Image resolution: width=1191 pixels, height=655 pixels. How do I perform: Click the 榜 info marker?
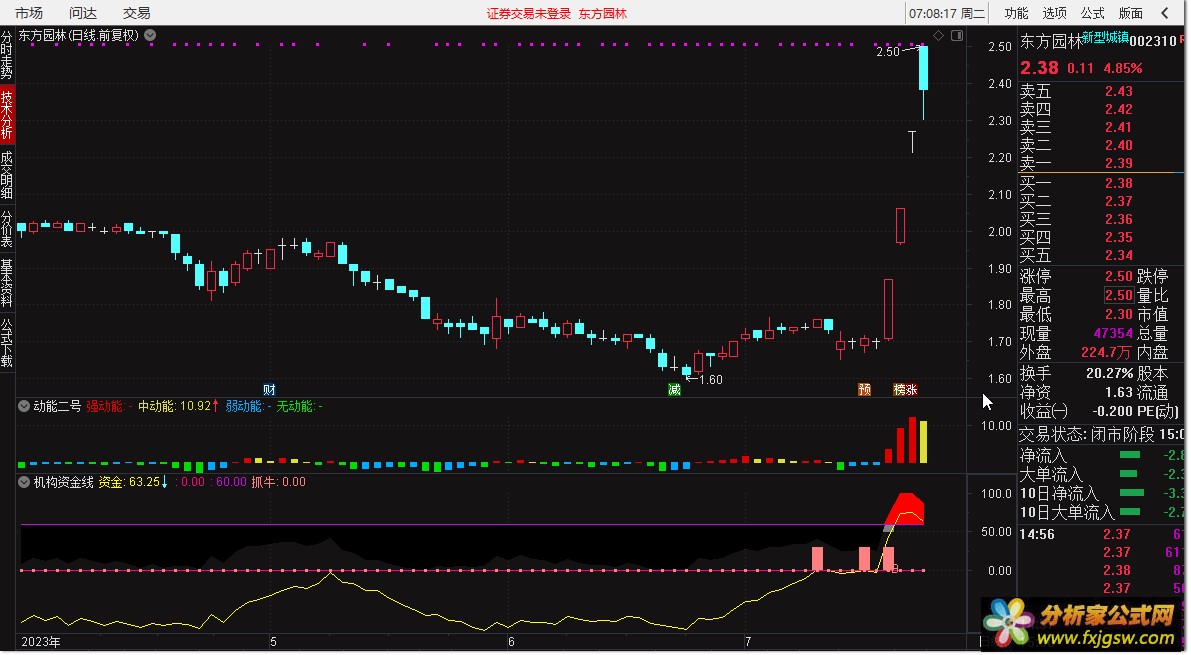click(x=899, y=390)
